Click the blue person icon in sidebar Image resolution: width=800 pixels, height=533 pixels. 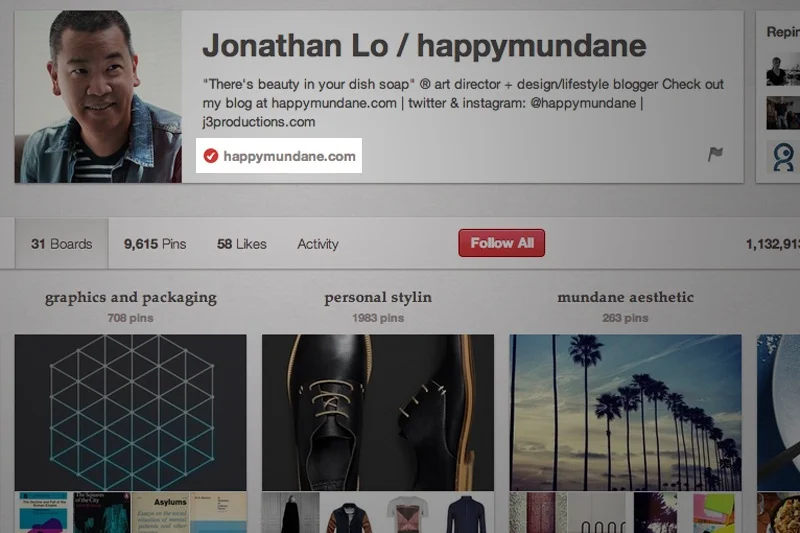[x=783, y=157]
